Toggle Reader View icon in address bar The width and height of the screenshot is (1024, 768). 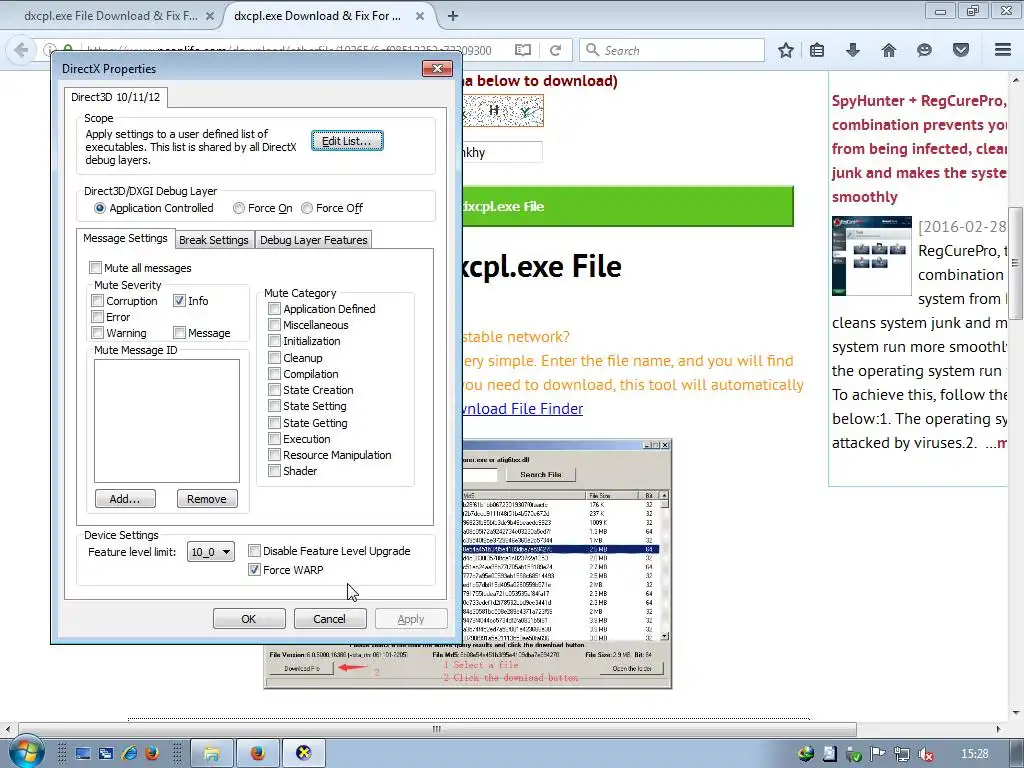click(x=522, y=50)
